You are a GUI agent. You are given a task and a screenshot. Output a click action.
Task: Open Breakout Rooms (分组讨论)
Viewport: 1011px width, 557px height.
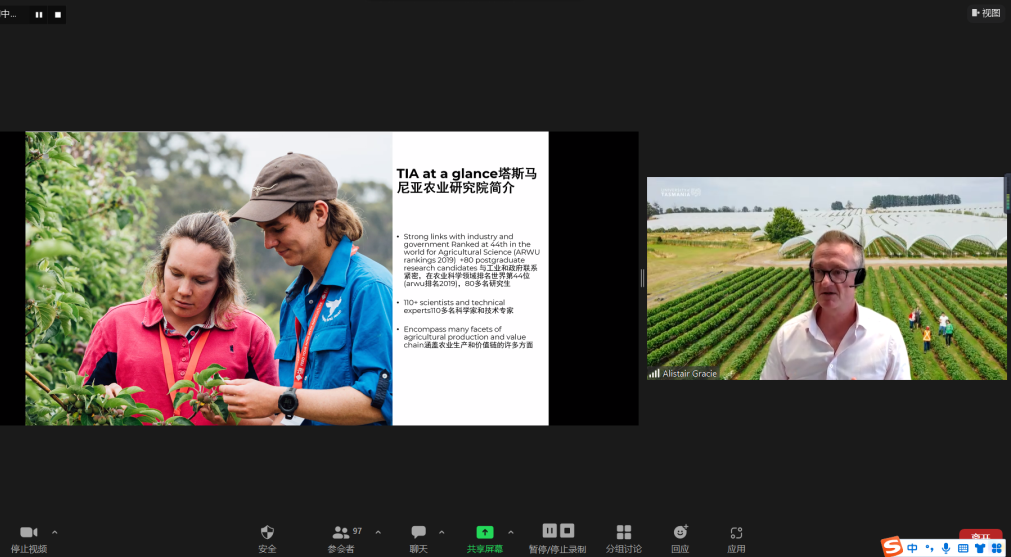pos(624,533)
